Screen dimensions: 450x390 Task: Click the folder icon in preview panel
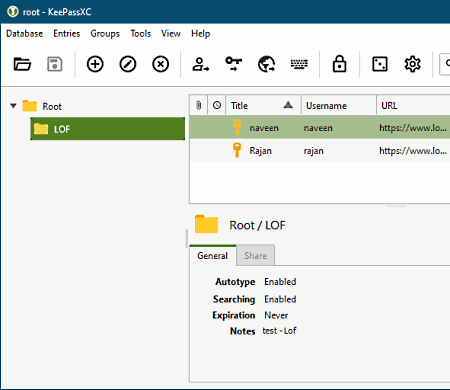coord(206,224)
